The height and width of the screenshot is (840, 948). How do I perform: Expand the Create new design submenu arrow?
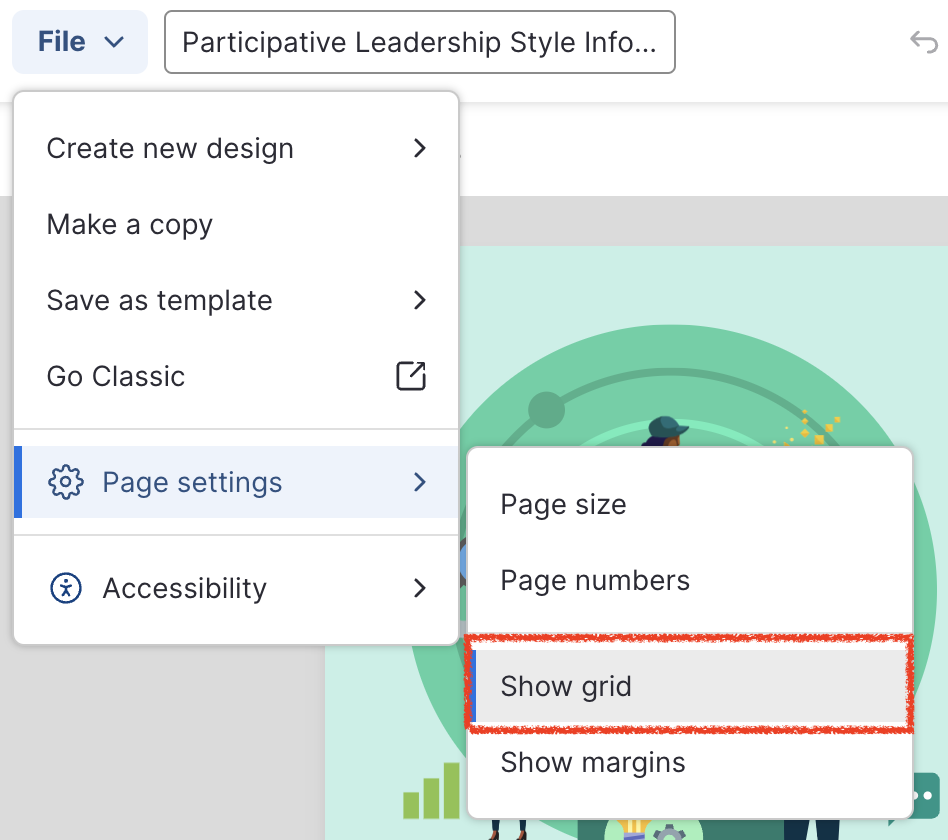420,148
